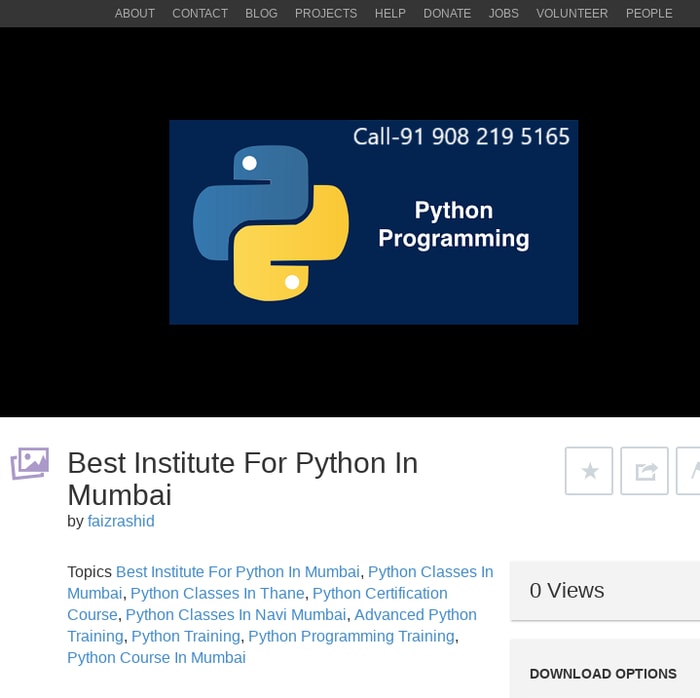Viewport: 700px width, 698px height.
Task: Select the Python Training topic link
Action: tap(186, 636)
